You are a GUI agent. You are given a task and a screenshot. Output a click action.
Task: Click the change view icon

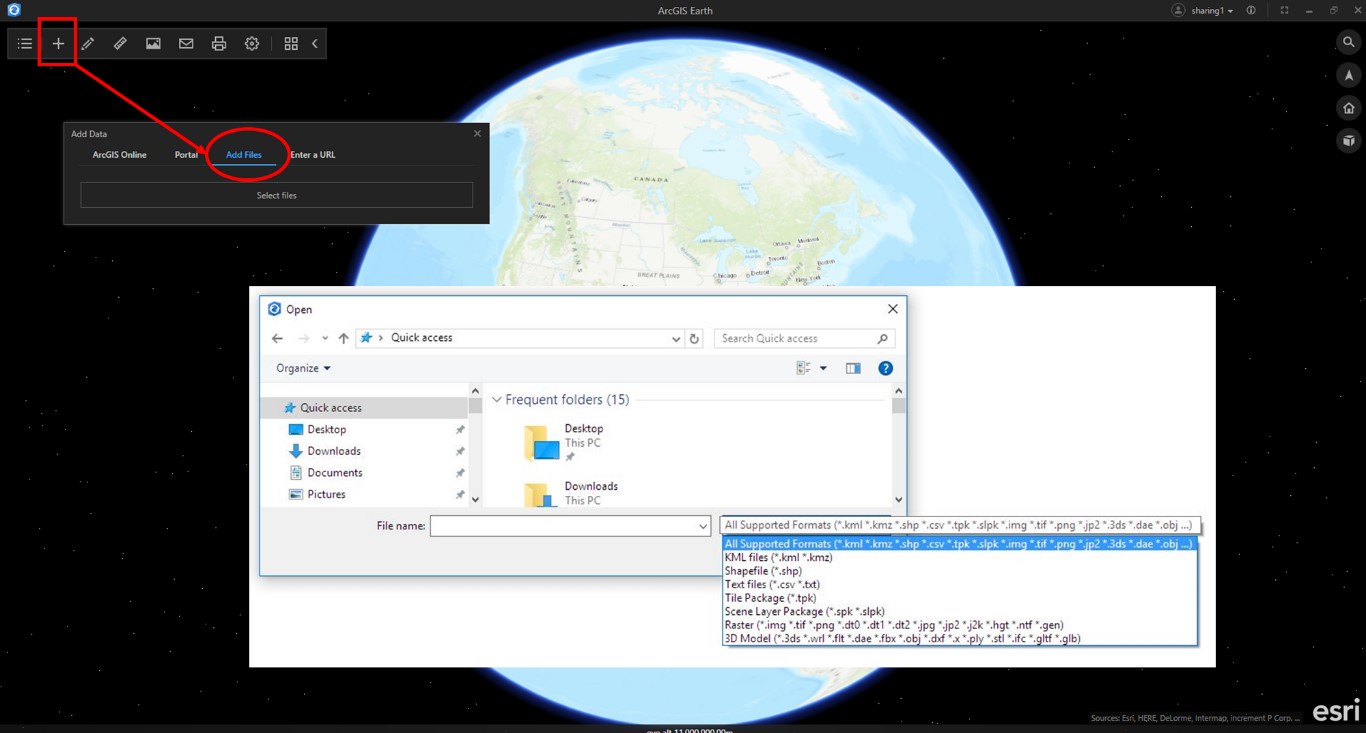point(803,368)
